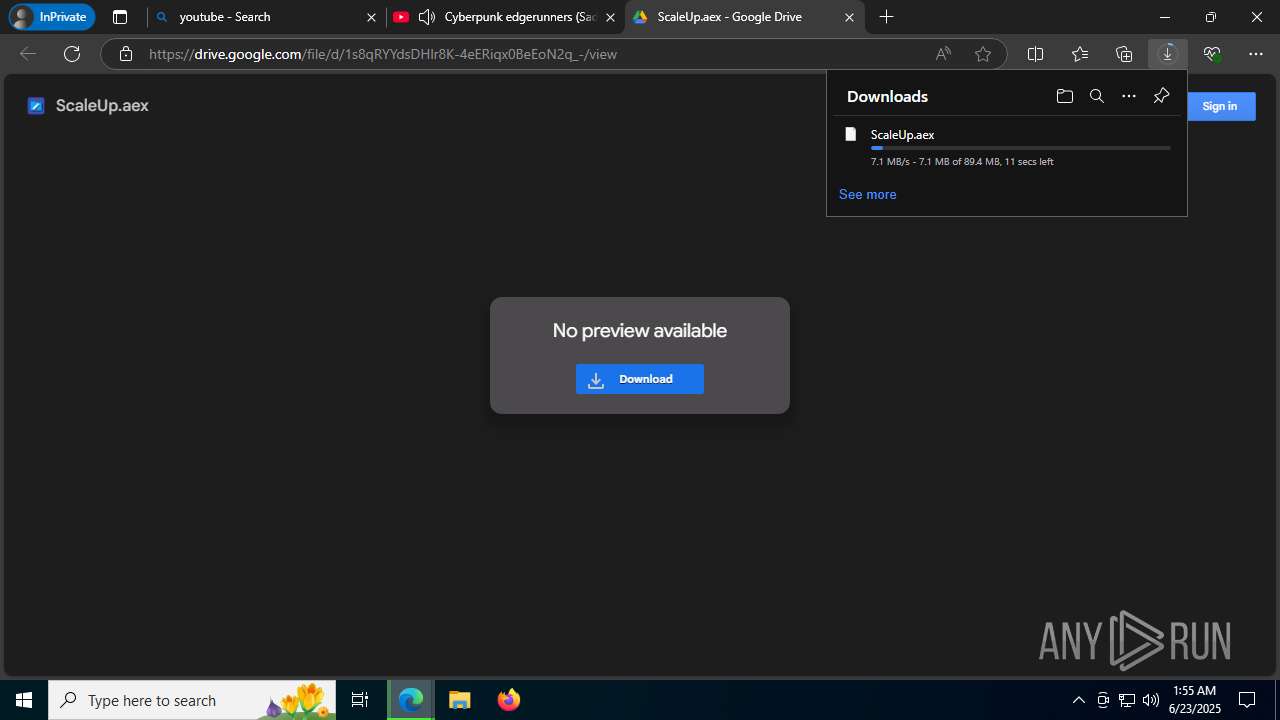The width and height of the screenshot is (1280, 720).
Task: Close the ScaleUp.aex Google Drive tab
Action: pos(849,17)
